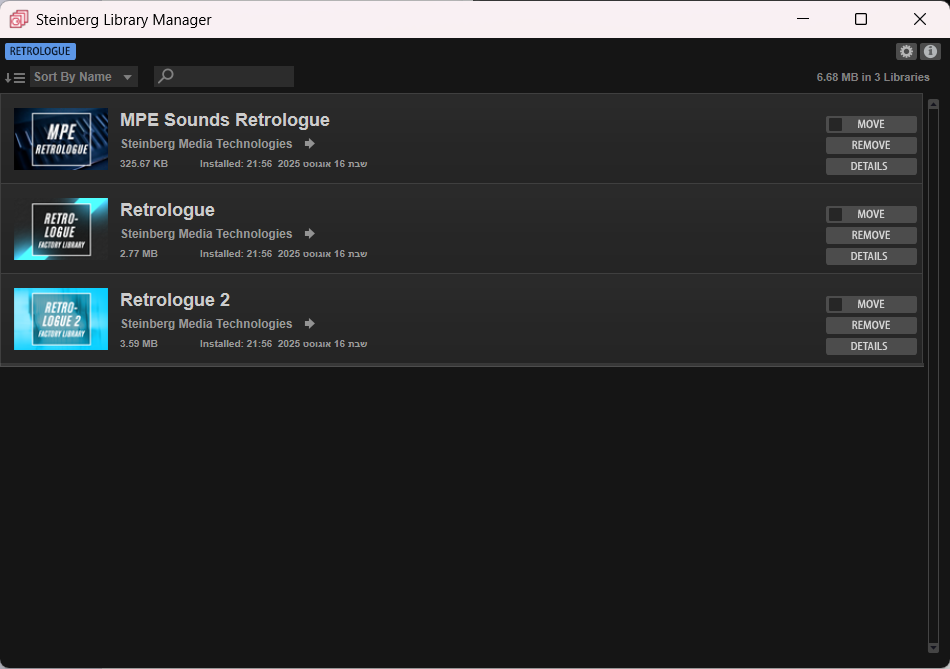Screen dimensions: 950x669
Task: Click the Retrologue Factory Library thumbnail
Action: 61,229
